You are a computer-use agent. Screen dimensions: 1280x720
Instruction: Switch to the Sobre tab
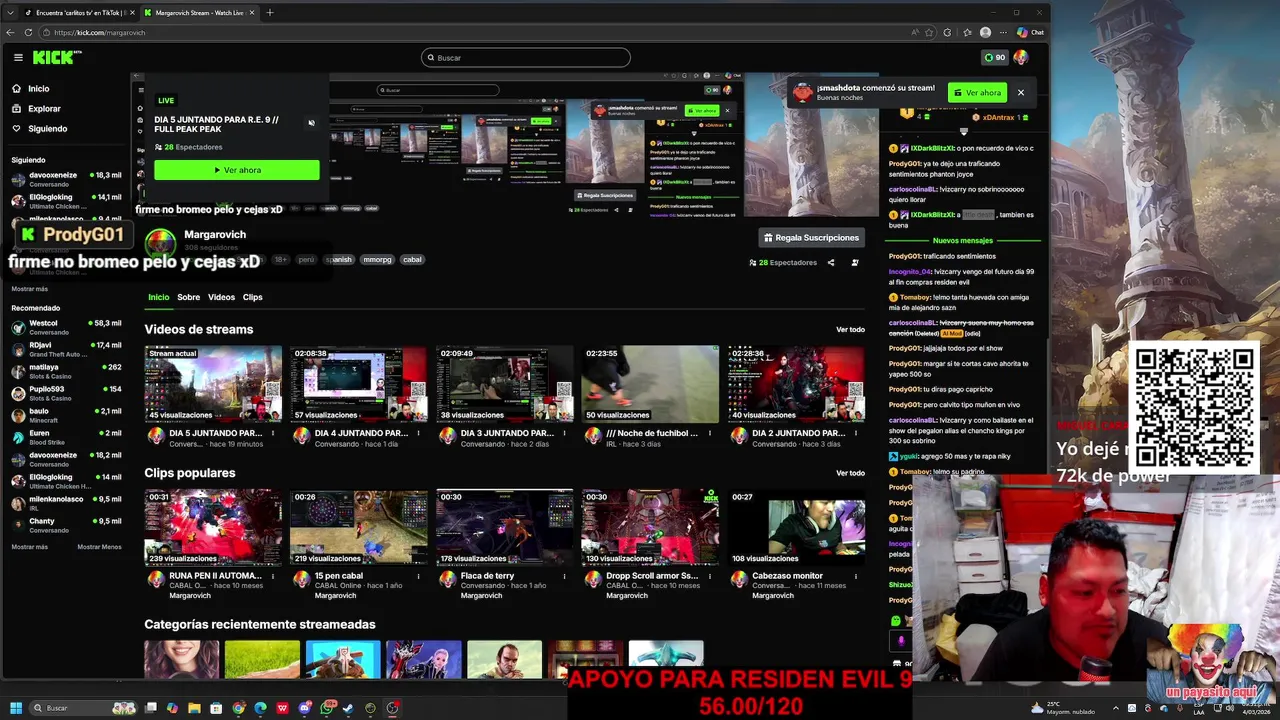coord(189,297)
